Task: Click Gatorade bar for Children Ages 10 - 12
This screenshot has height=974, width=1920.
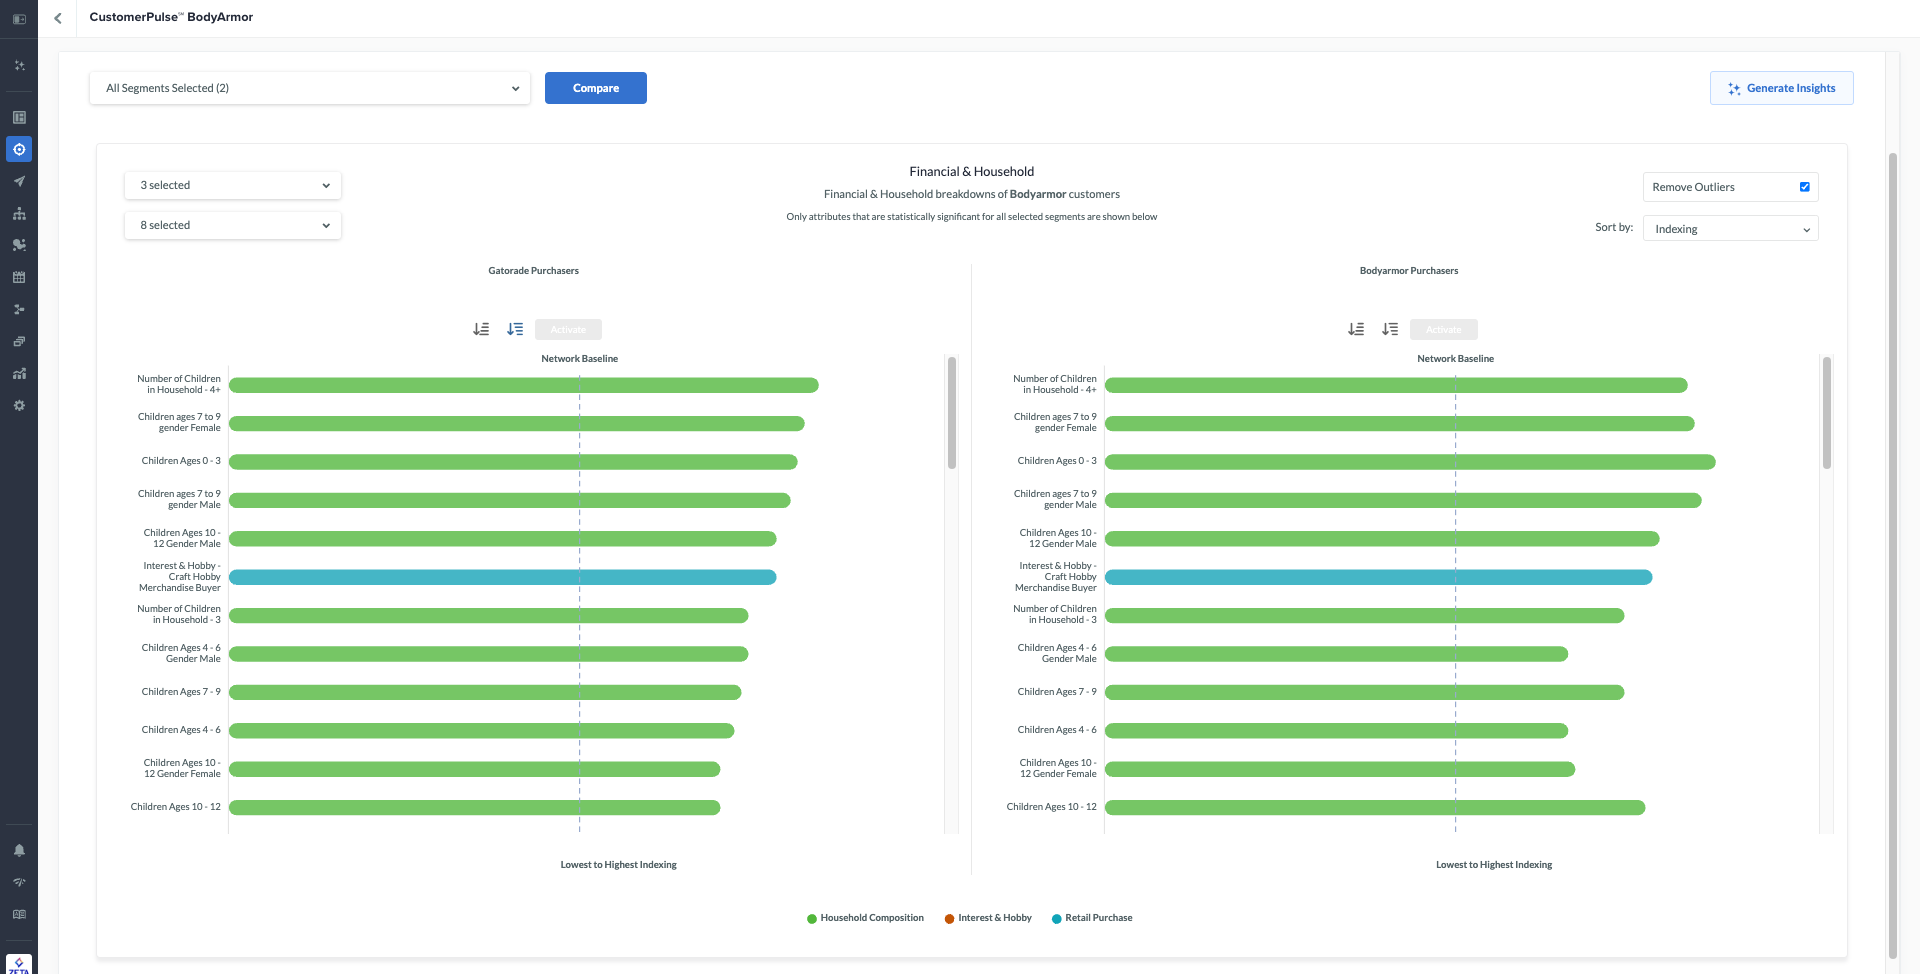Action: (x=475, y=808)
